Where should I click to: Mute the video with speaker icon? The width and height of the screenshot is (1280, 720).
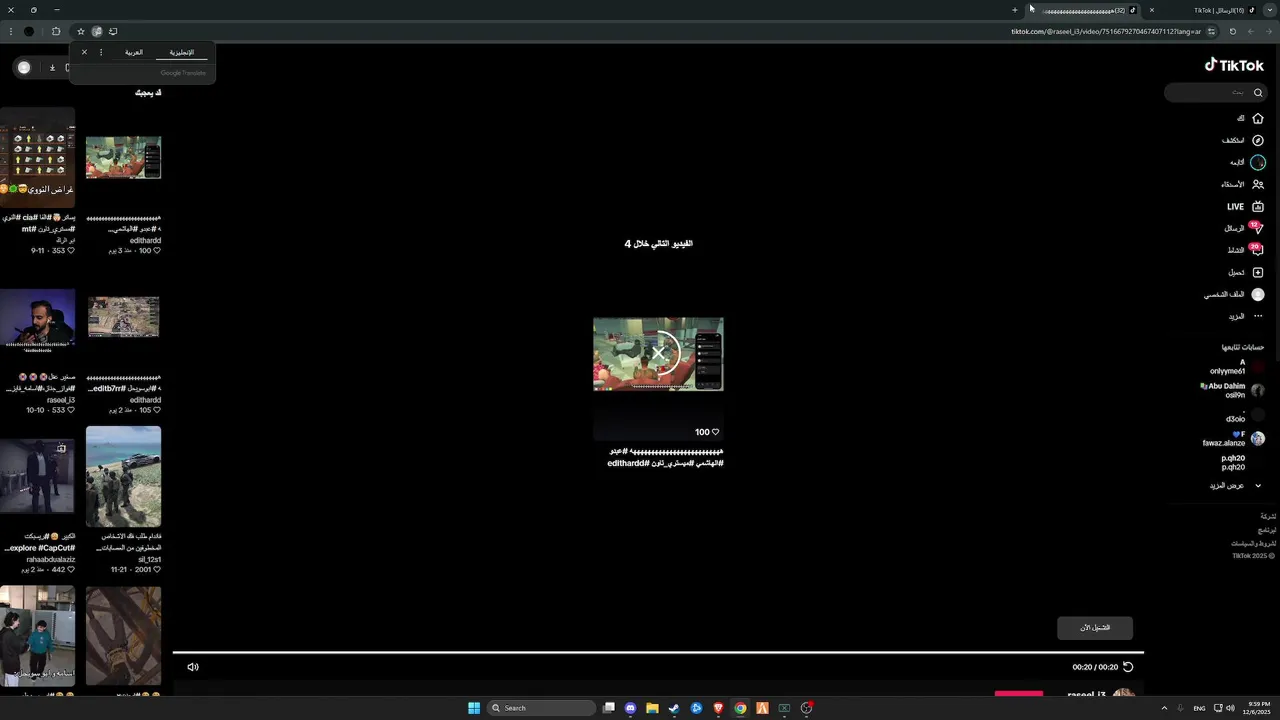coord(193,667)
